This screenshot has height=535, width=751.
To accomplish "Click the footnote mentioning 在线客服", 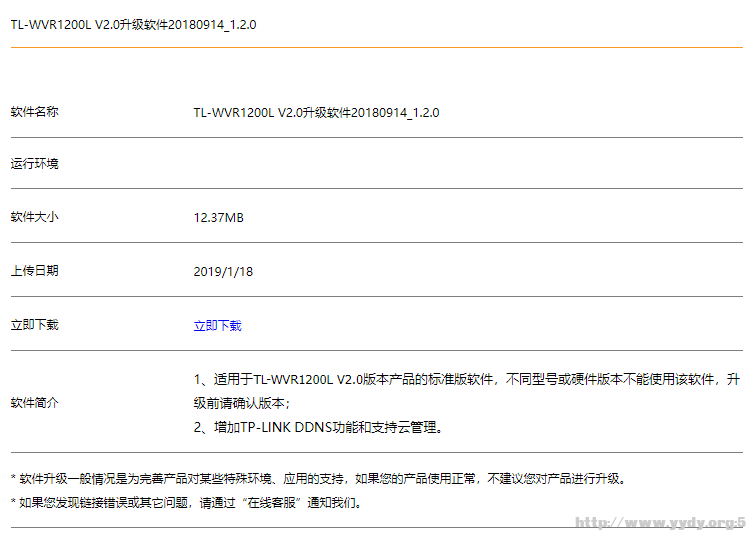I will click(187, 503).
